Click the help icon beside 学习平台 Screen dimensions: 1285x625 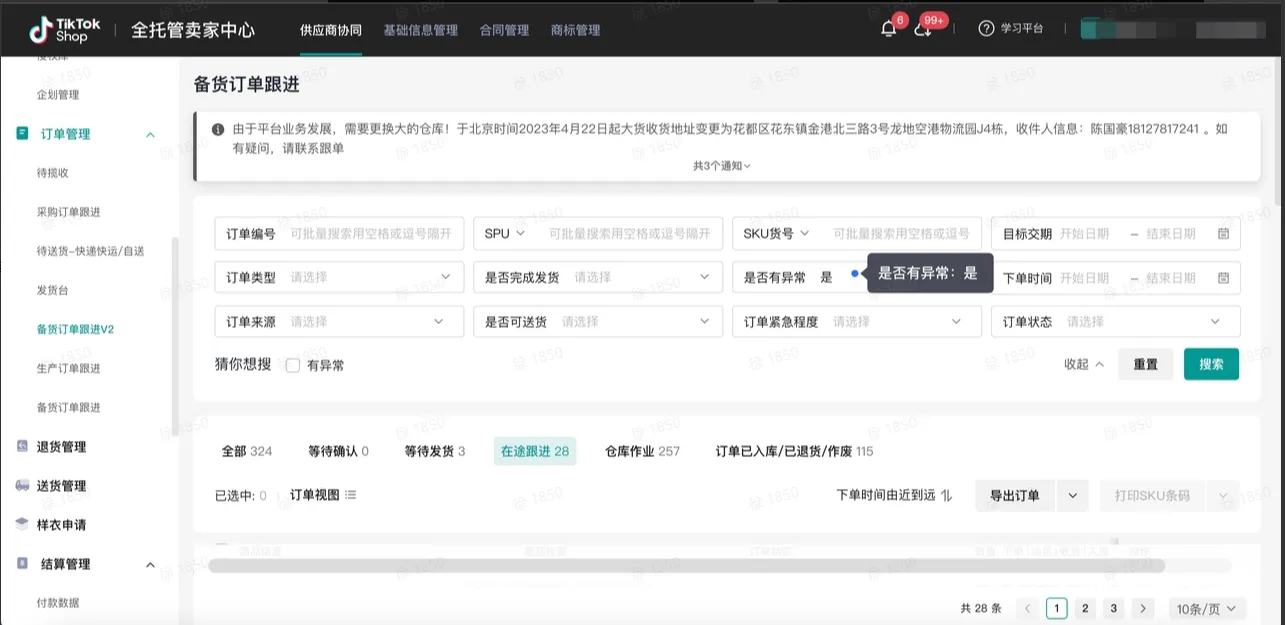986,28
